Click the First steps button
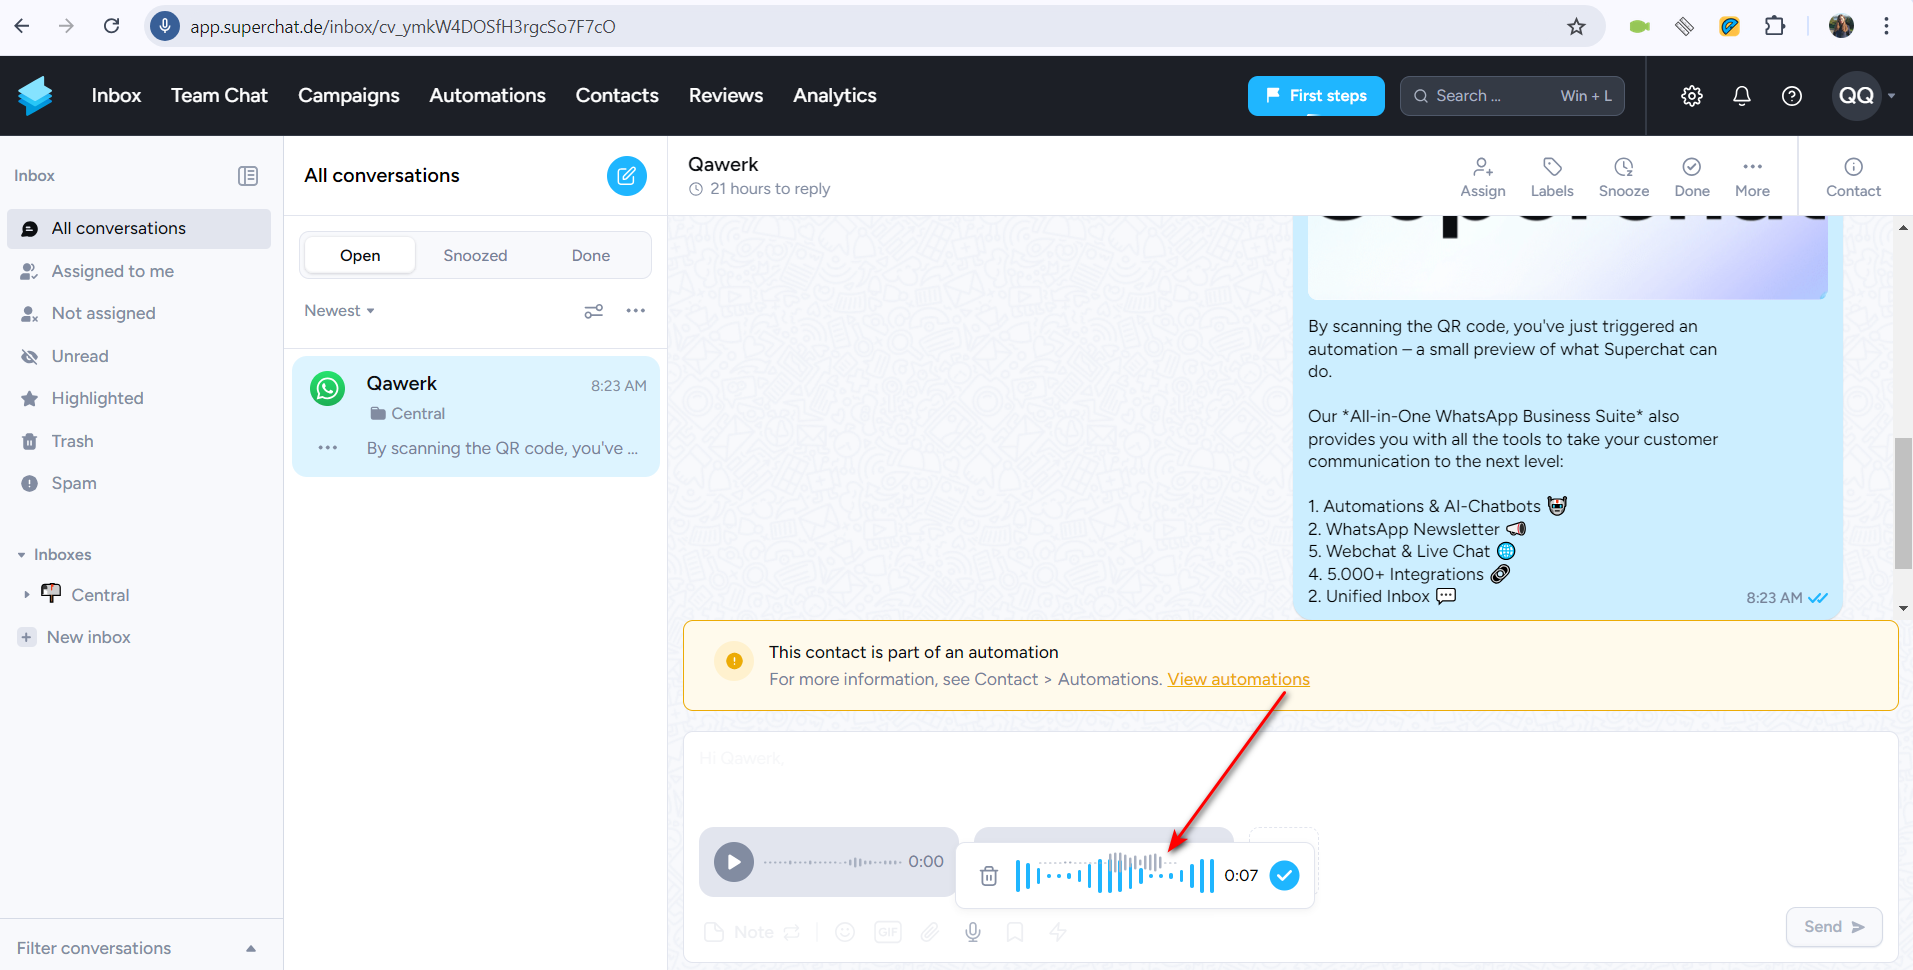 [x=1316, y=96]
